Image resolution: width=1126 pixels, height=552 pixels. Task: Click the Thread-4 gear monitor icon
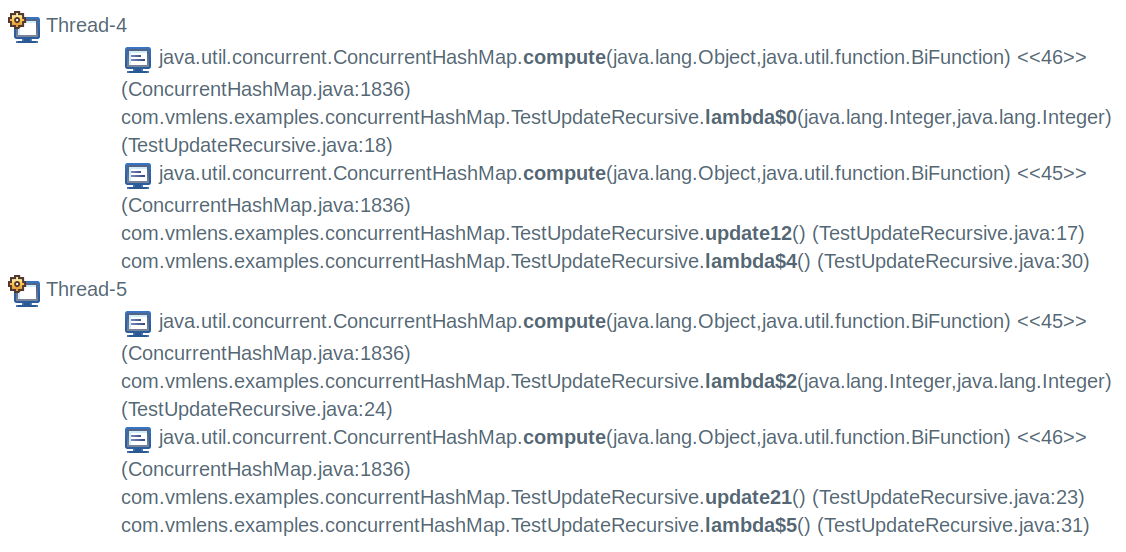point(24,27)
